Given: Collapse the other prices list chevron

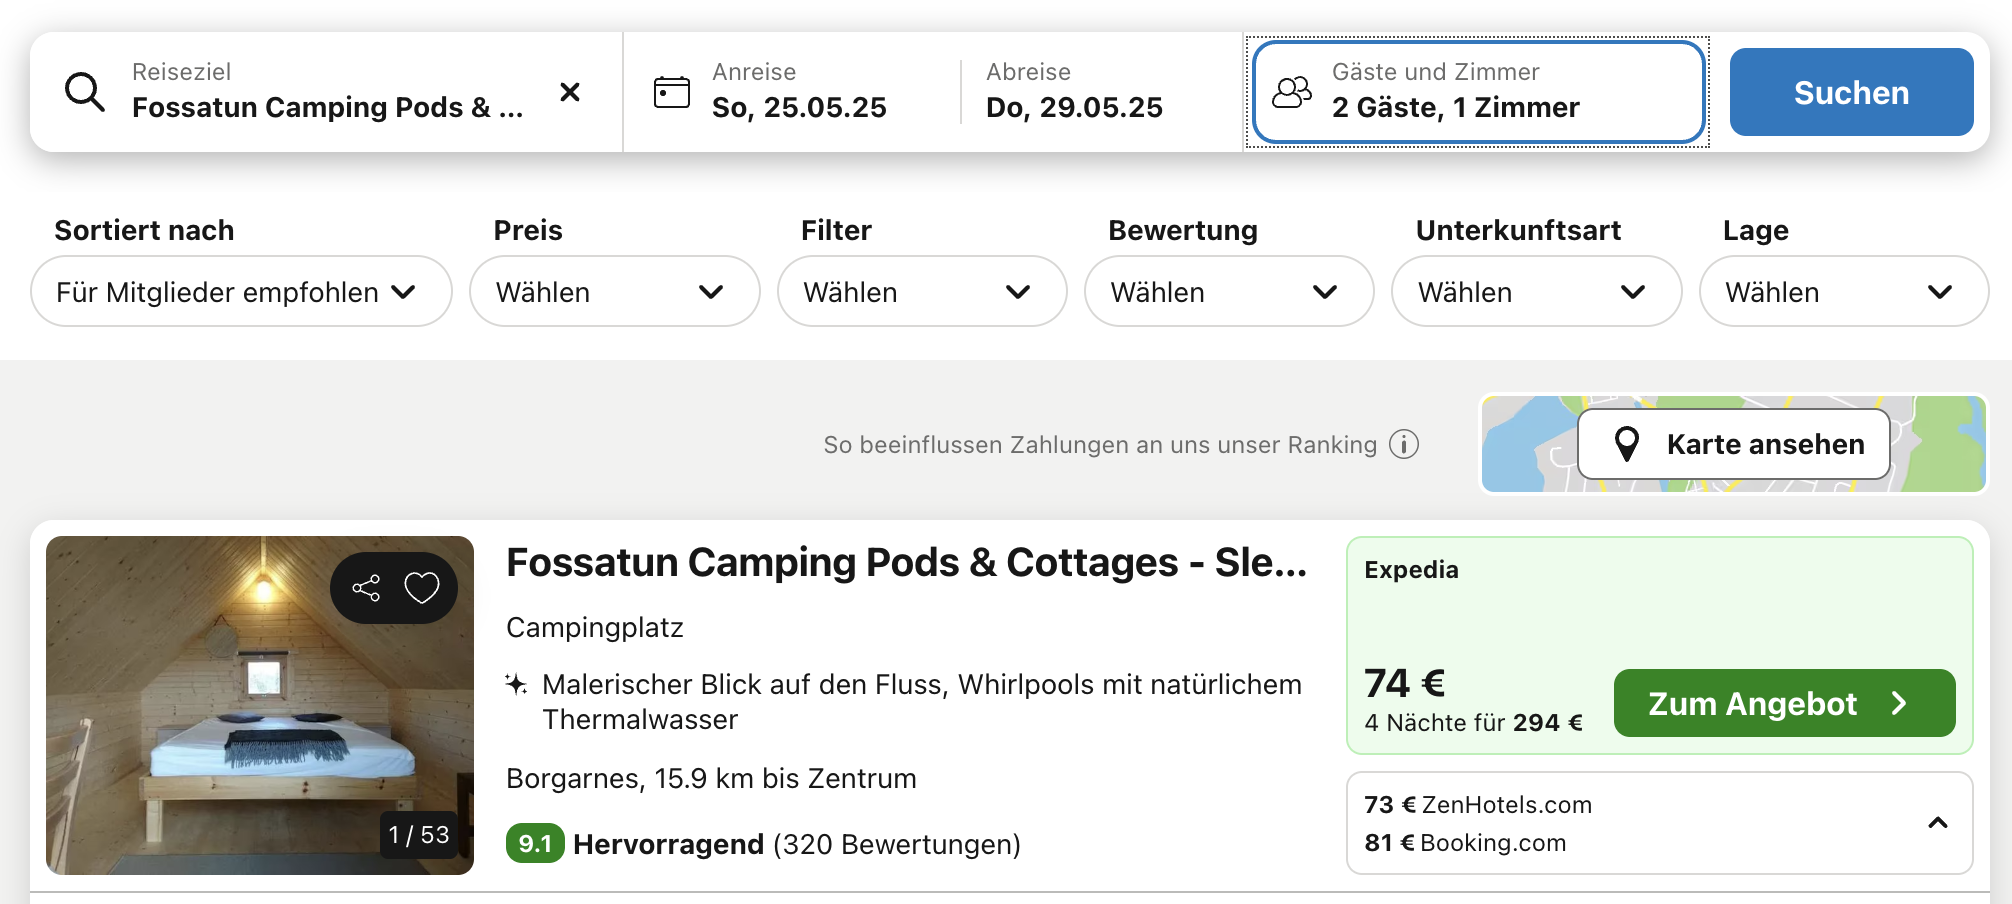Looking at the screenshot, I should pyautogui.click(x=1938, y=823).
